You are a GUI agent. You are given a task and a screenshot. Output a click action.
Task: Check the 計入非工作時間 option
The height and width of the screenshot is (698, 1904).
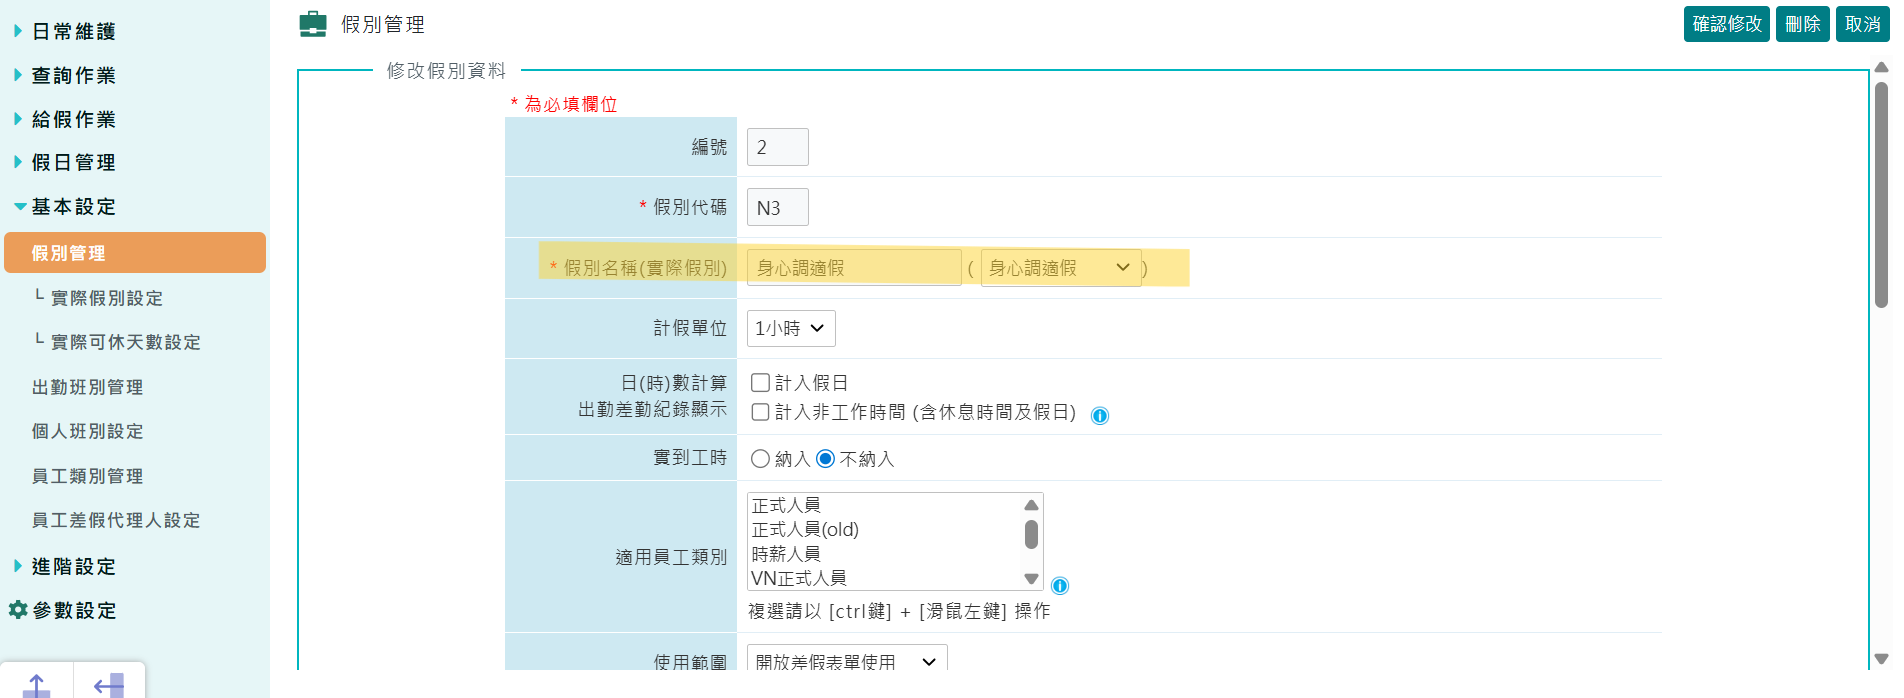[760, 412]
